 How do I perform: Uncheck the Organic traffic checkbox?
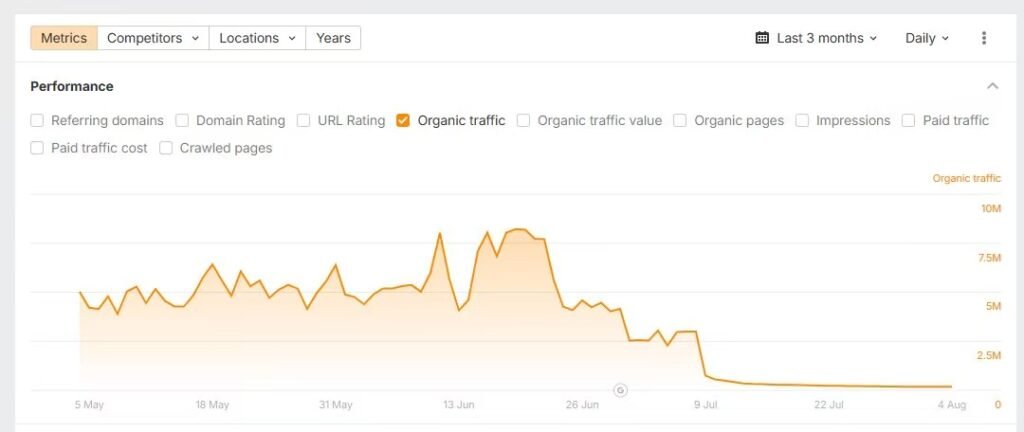tap(403, 121)
